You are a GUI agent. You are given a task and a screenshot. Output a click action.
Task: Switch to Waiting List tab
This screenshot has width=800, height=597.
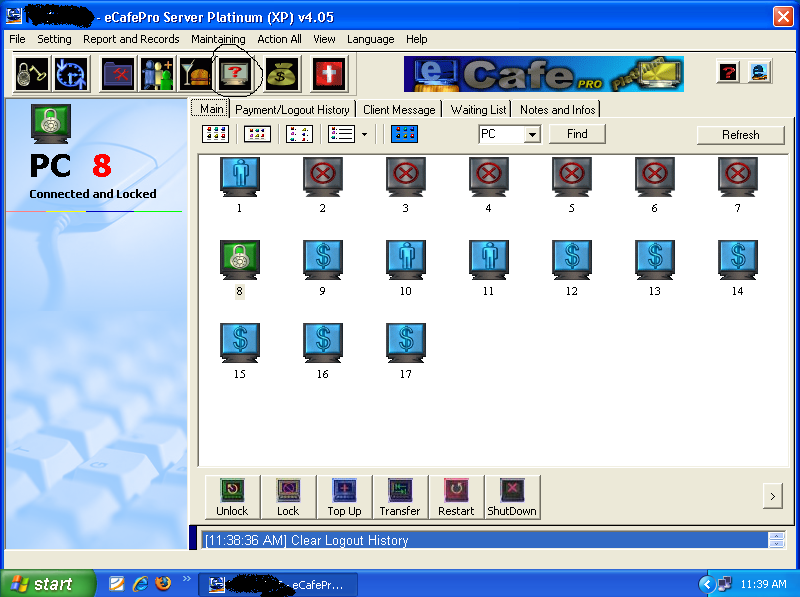click(x=479, y=110)
